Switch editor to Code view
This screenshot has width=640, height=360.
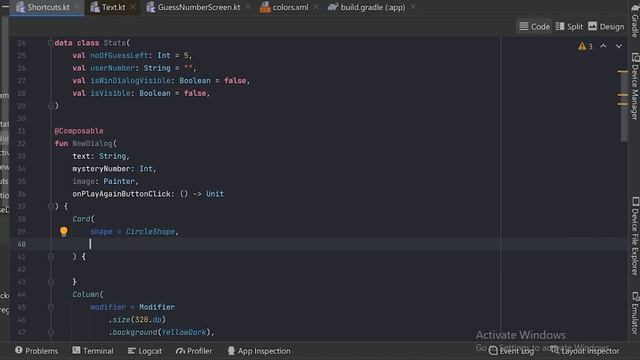tap(534, 27)
